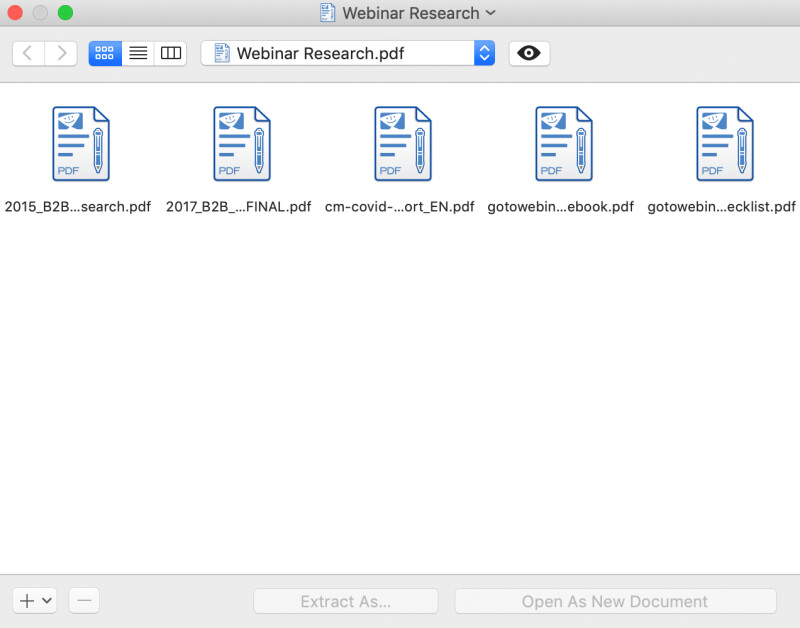
Task: Select the gotowebin...ebook.pdf icon
Action: [563, 144]
